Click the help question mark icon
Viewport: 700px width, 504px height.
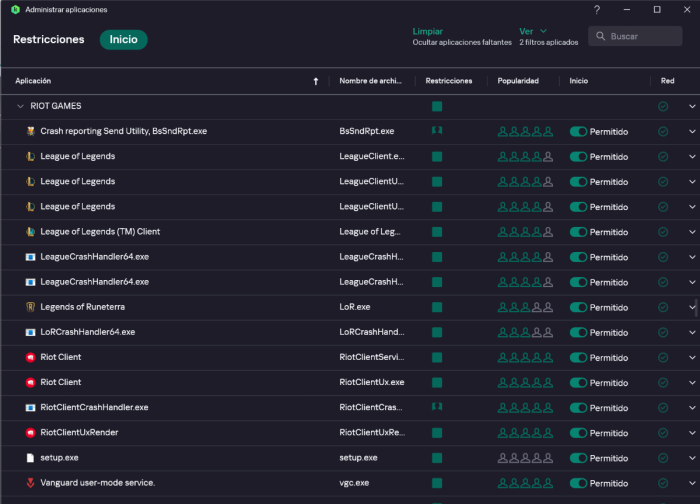[597, 10]
